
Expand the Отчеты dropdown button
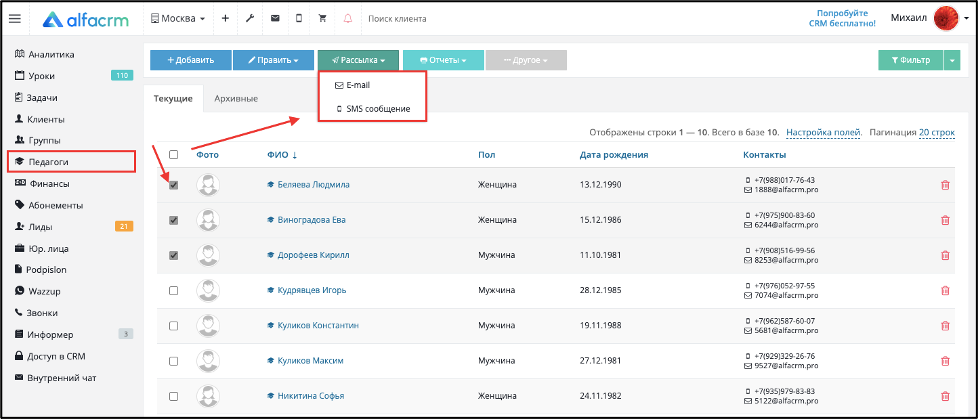[x=443, y=61]
